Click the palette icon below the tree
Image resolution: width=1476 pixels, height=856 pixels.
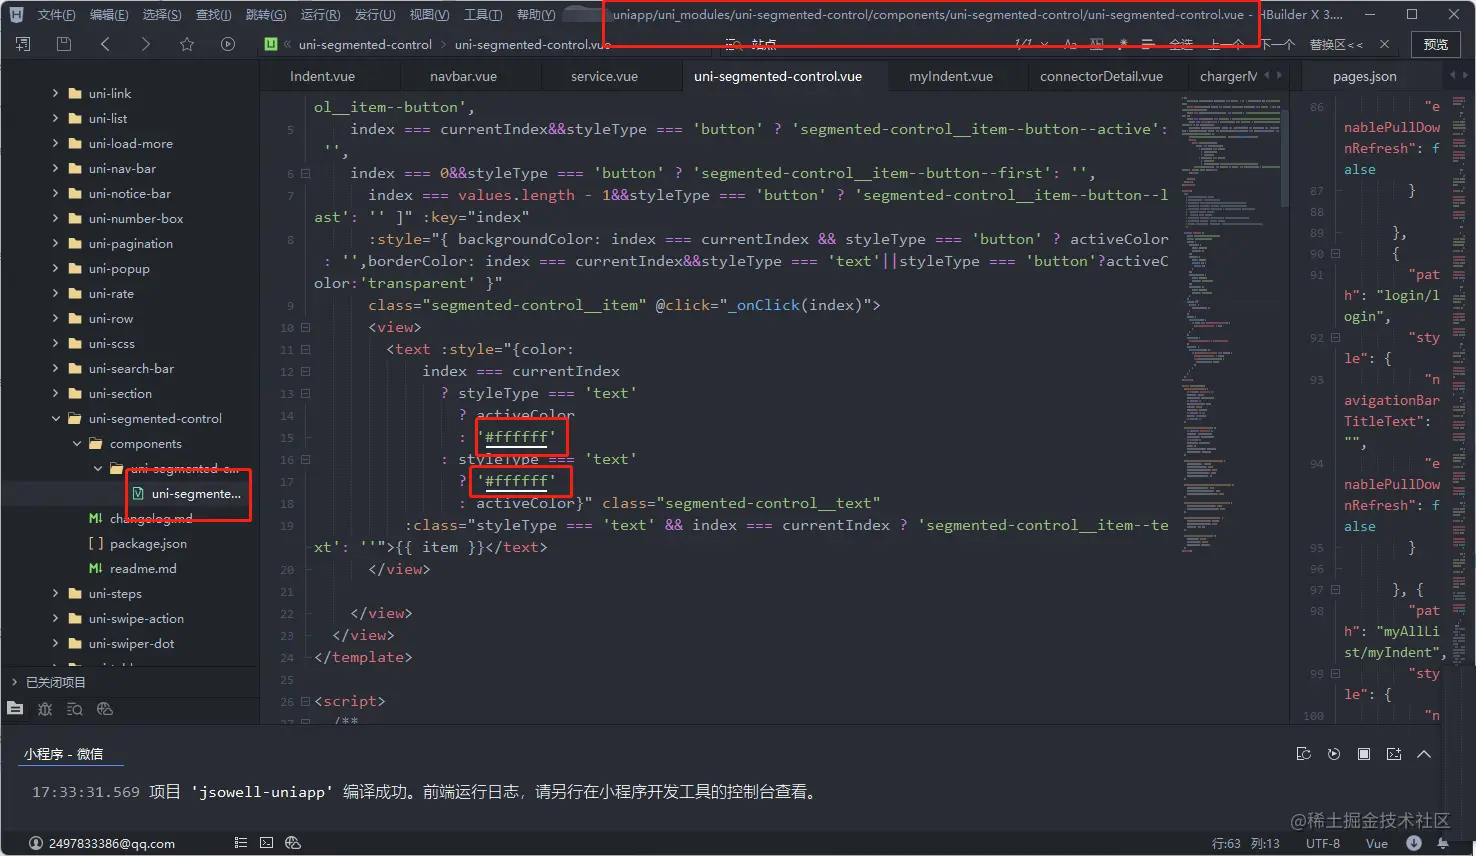(105, 708)
